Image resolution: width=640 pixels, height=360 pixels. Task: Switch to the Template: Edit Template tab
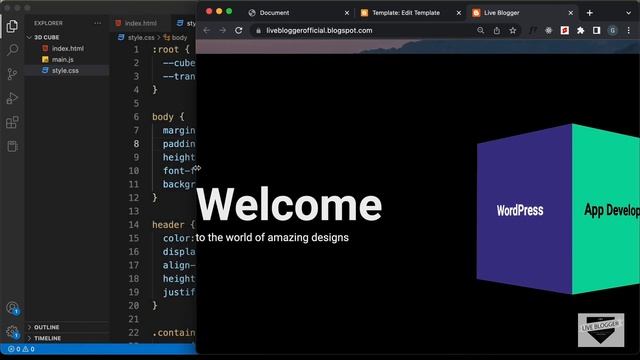tap(406, 13)
